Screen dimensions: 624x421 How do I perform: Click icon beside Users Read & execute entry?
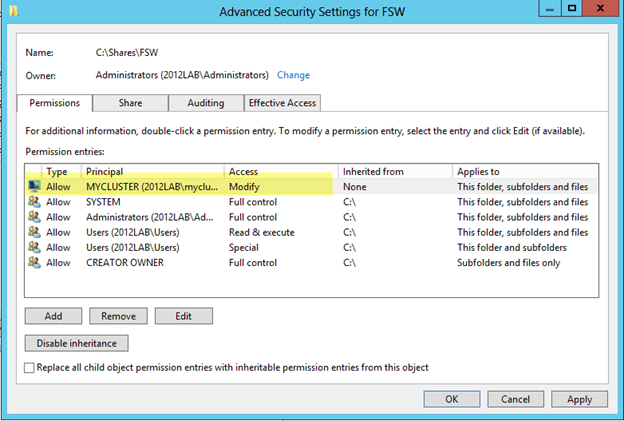pos(35,232)
